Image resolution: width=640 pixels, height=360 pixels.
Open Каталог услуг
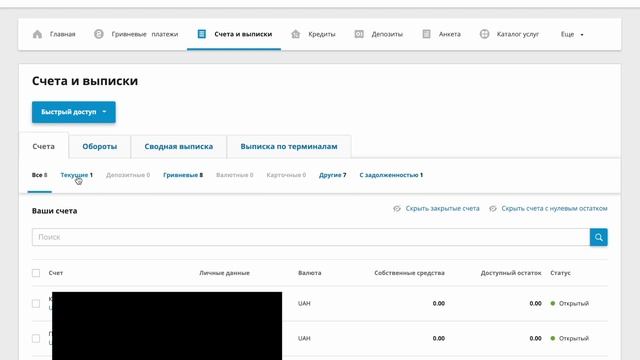[x=518, y=34]
